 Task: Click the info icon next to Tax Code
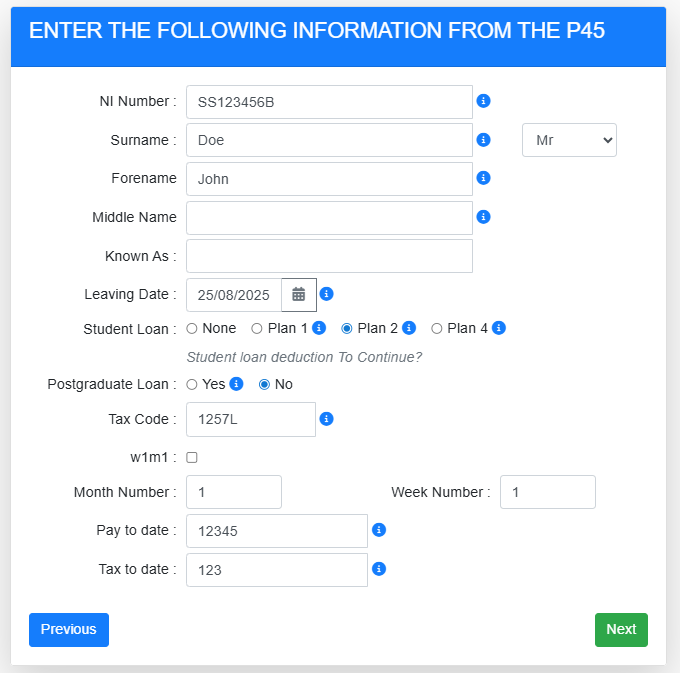(326, 419)
